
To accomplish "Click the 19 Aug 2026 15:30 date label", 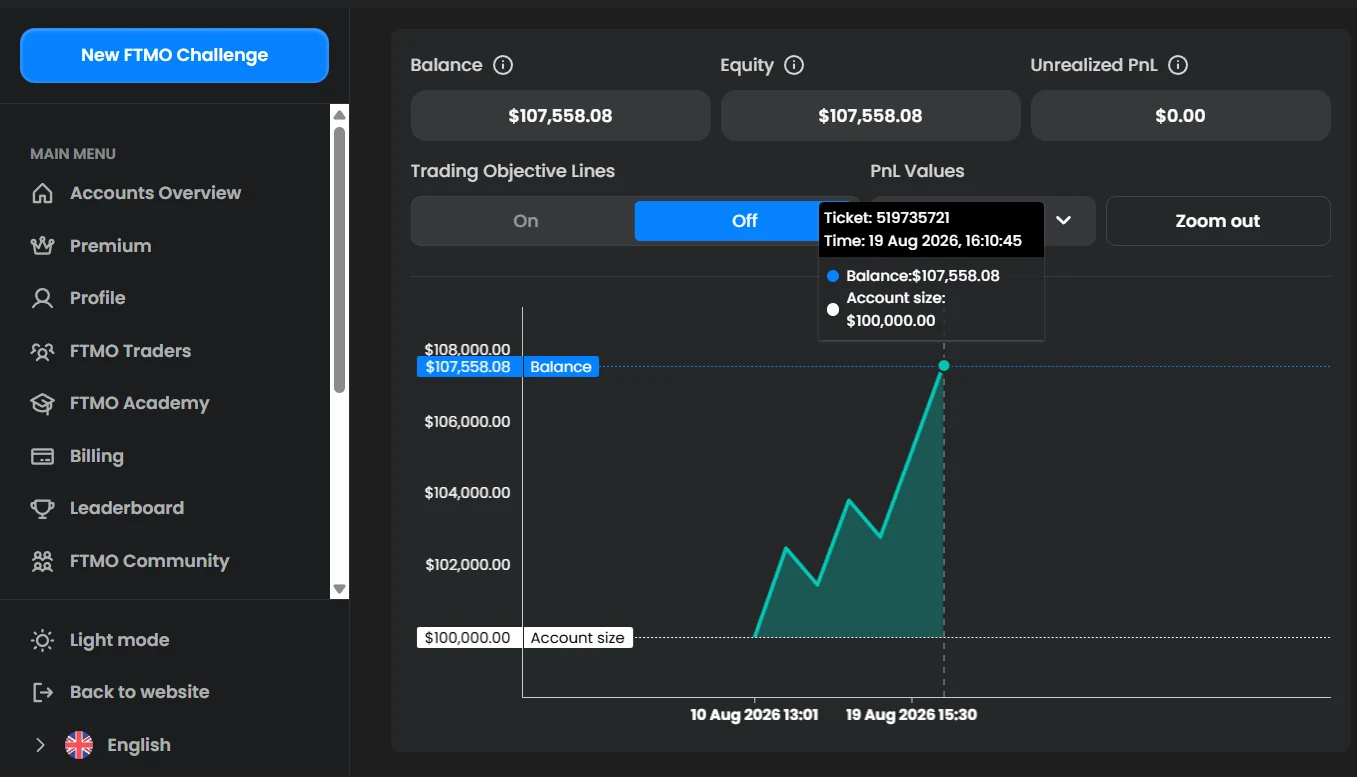I will click(911, 715).
